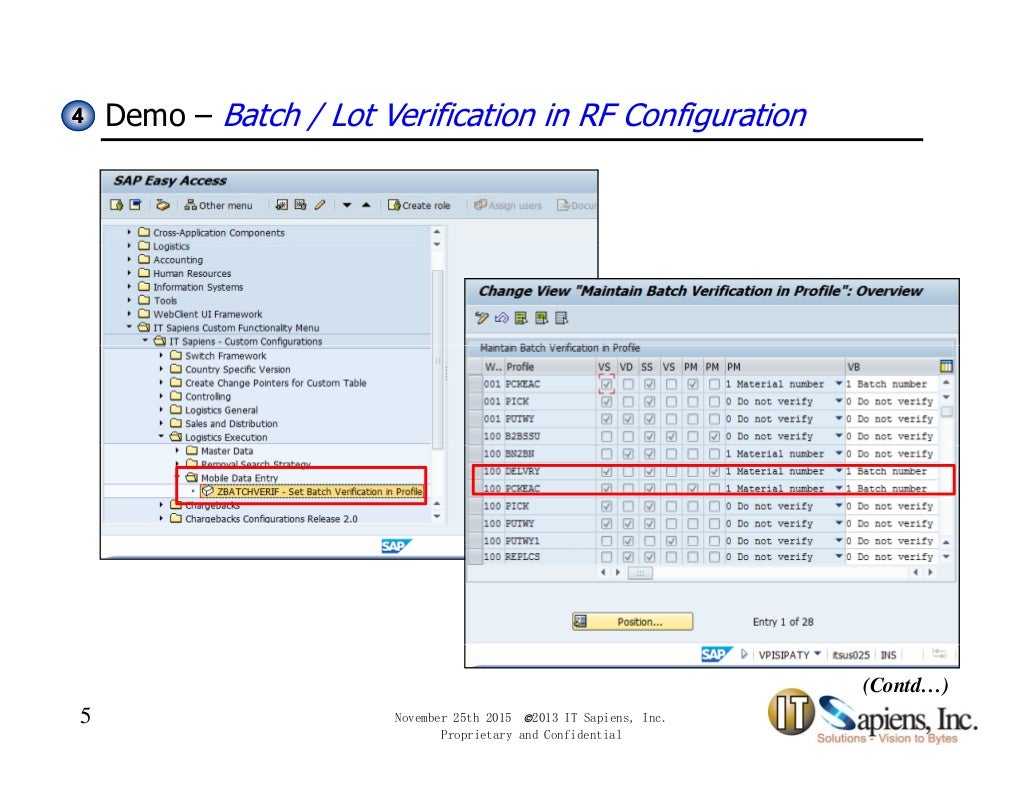Click table vertical scroll down arrow near REPLCS row
Viewport: 1024px width, 792px height.
click(946, 557)
